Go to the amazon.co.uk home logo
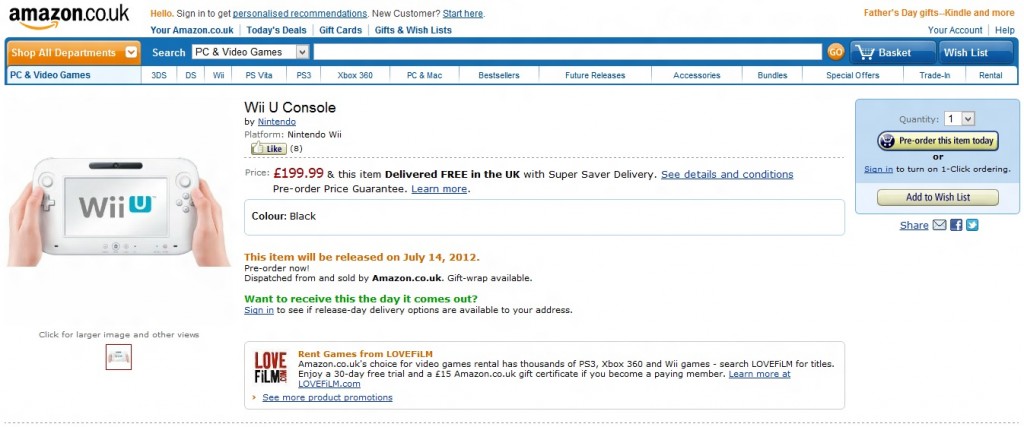 [69, 18]
